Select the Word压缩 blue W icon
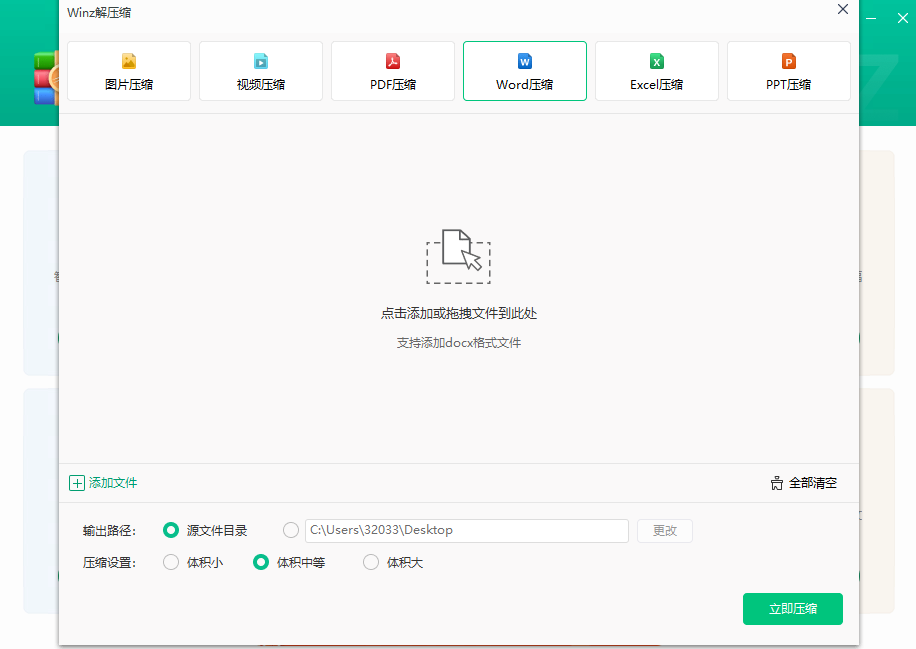Image resolution: width=916 pixels, height=649 pixels. [x=523, y=60]
